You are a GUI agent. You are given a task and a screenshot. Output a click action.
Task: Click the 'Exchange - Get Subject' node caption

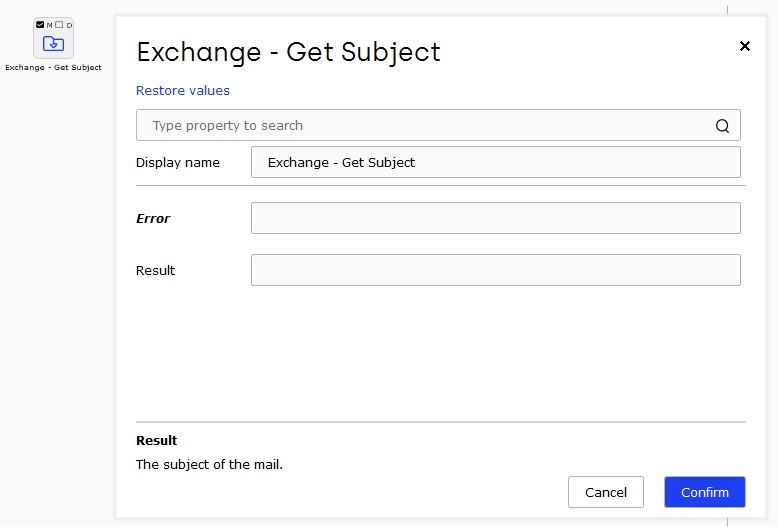pos(53,67)
